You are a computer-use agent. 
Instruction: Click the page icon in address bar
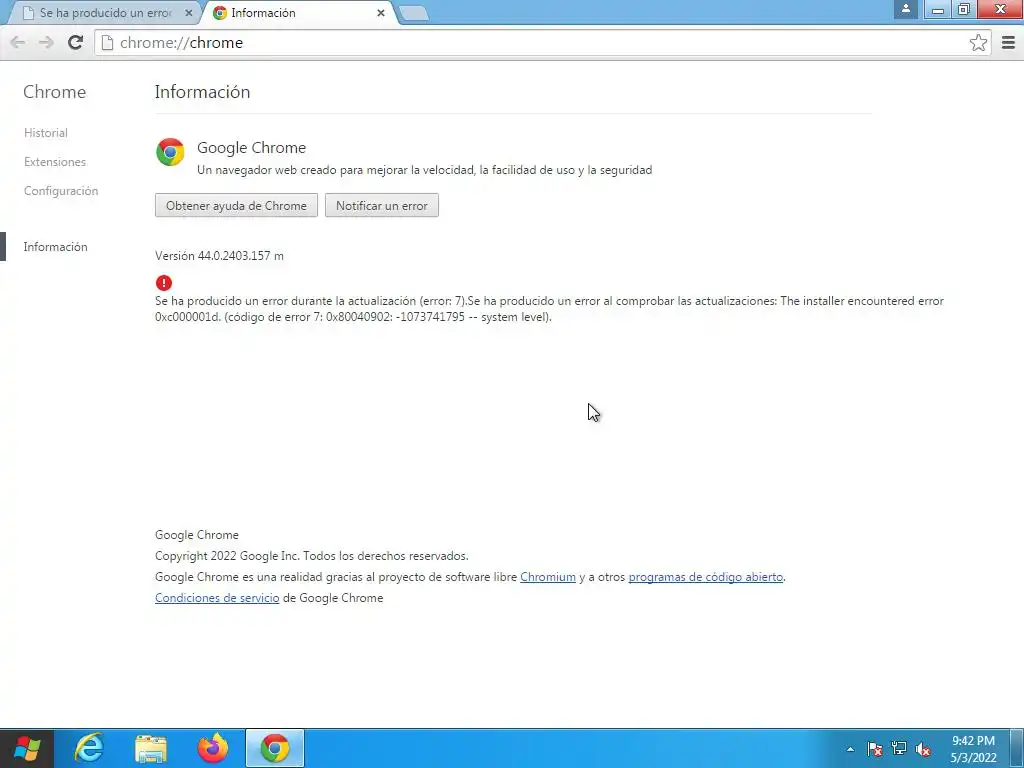(108, 43)
